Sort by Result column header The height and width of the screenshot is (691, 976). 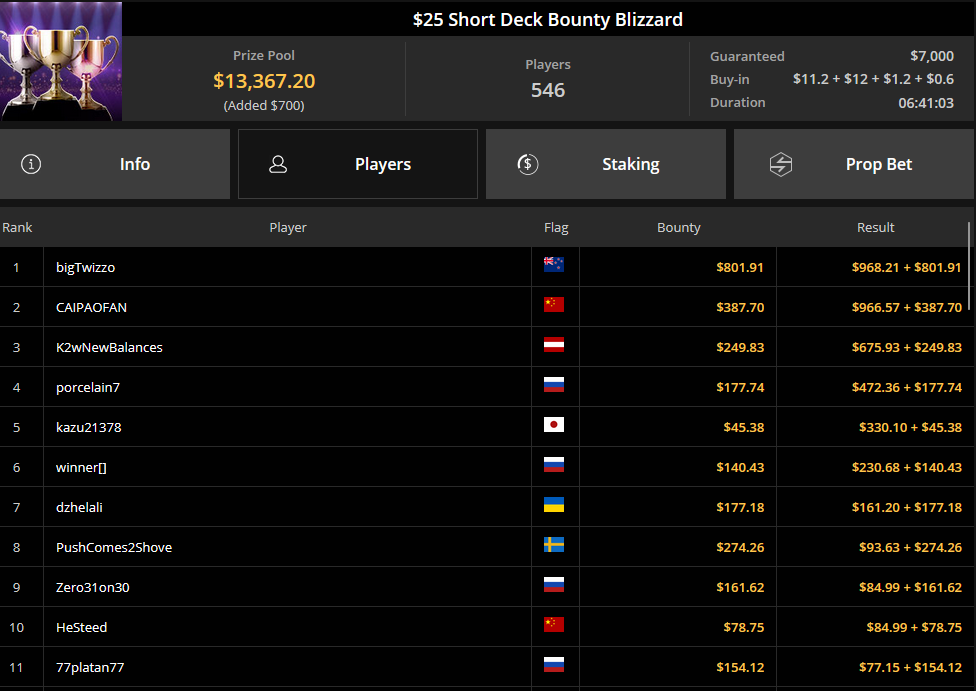pos(875,228)
